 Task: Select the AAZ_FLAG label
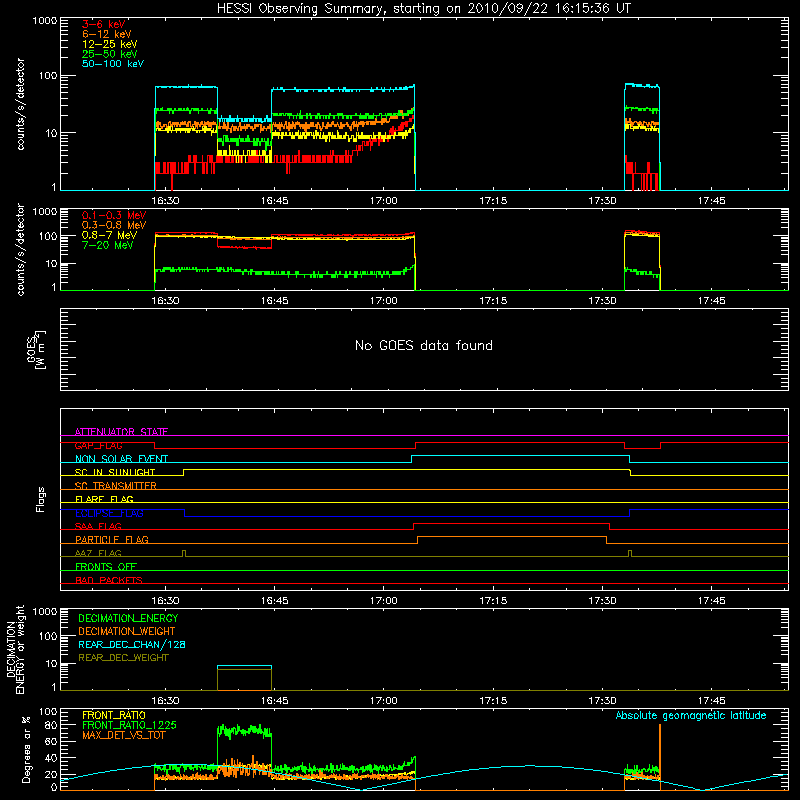[x=98, y=553]
